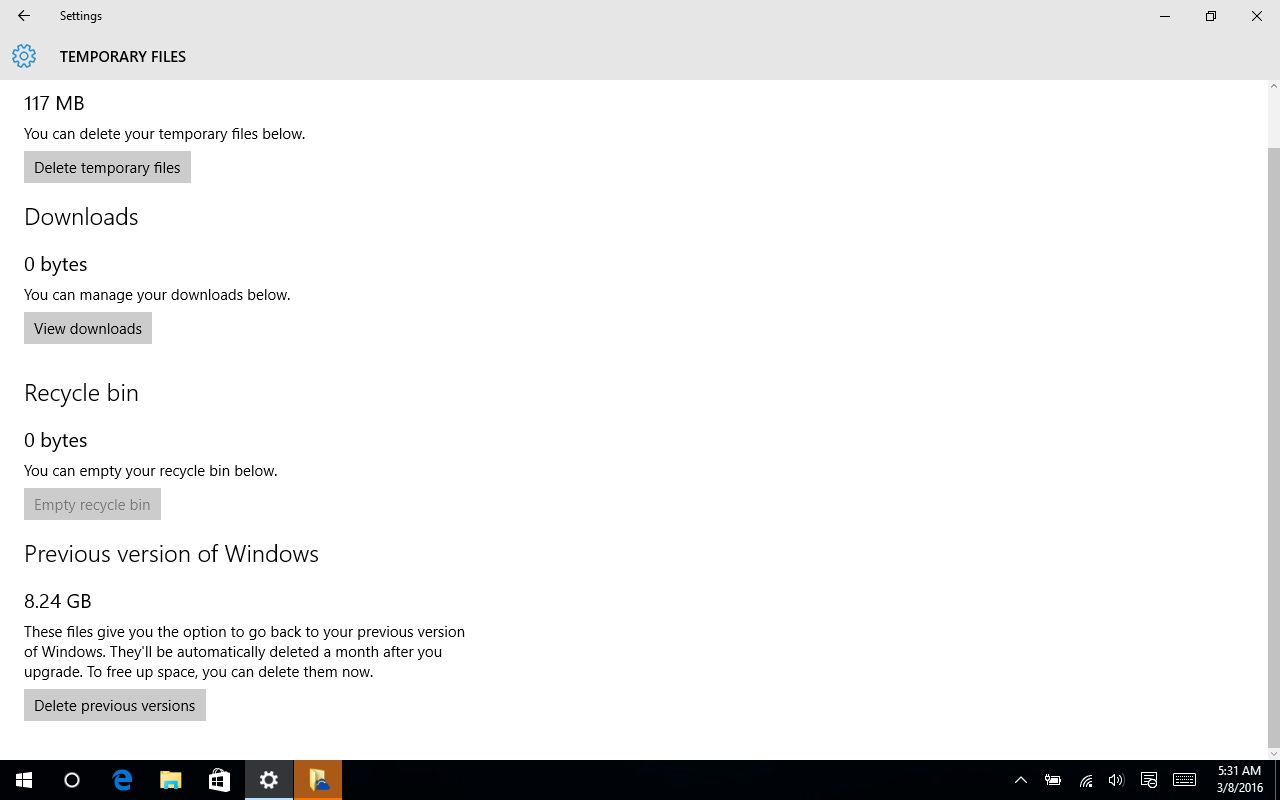Expand hidden icons in the system tray

1021,780
